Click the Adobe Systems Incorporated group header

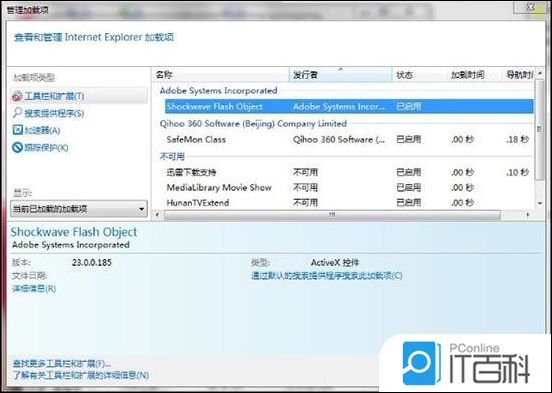(x=218, y=91)
